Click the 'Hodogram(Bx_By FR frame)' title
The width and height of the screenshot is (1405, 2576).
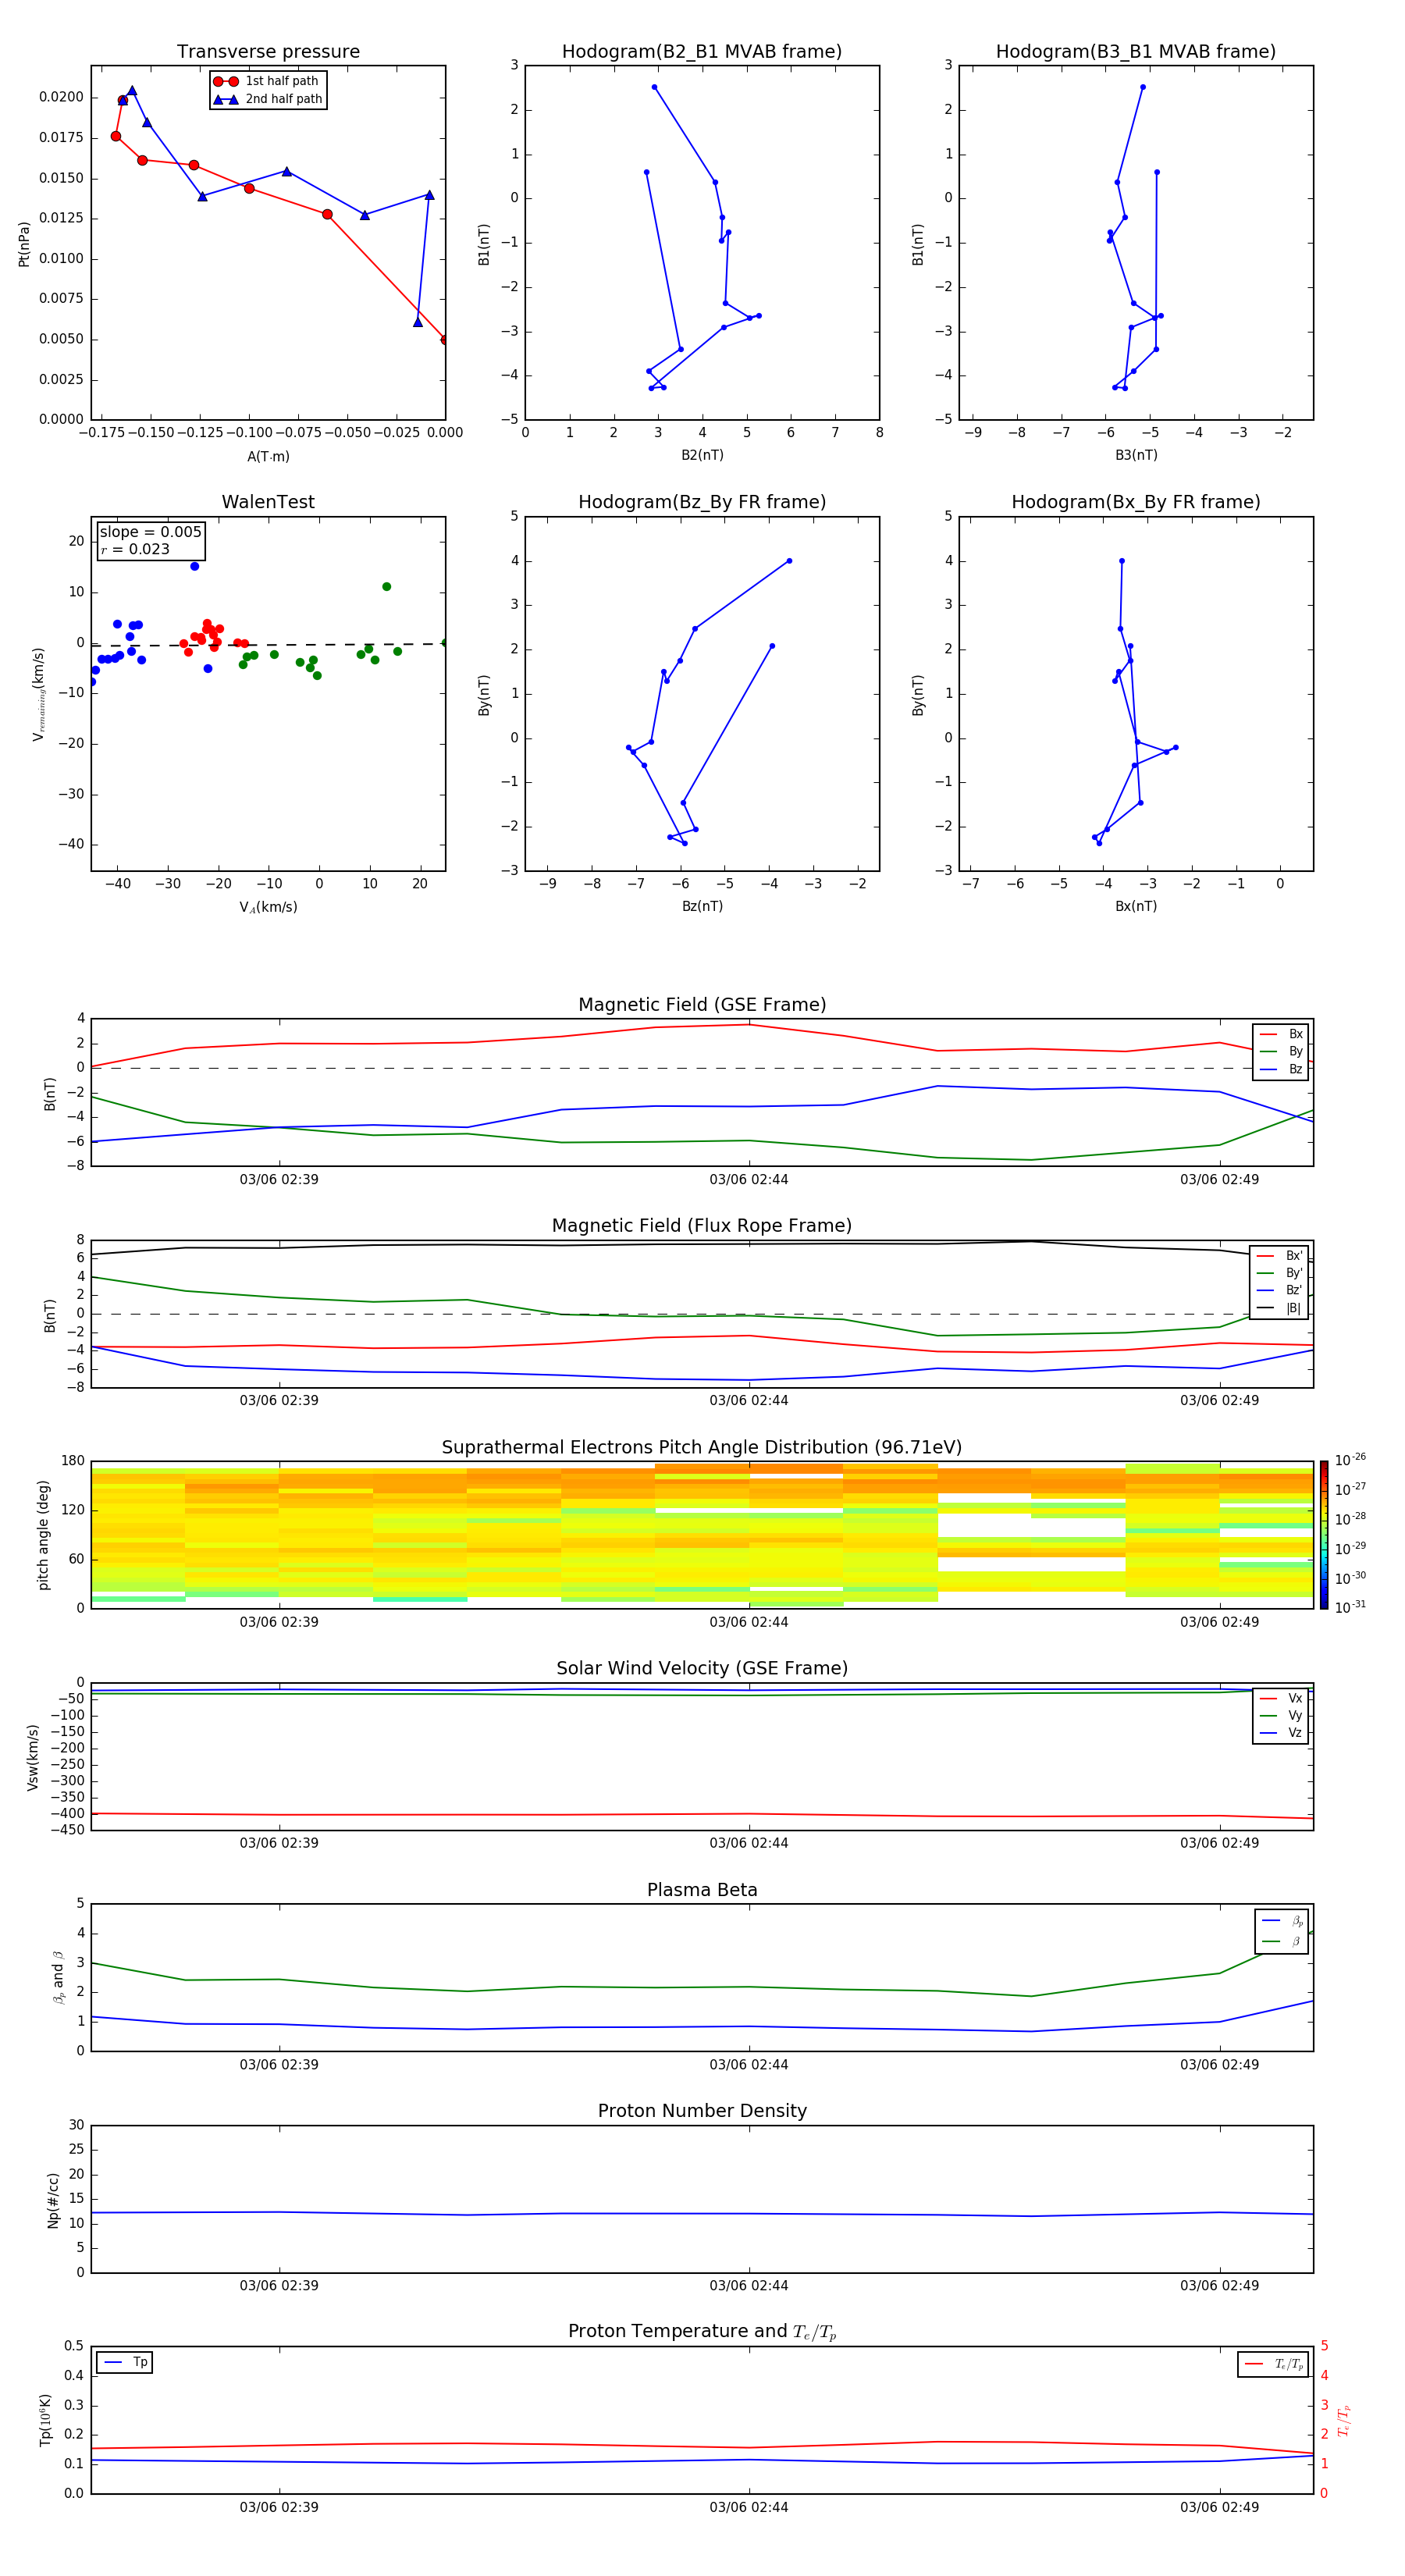(x=1136, y=502)
